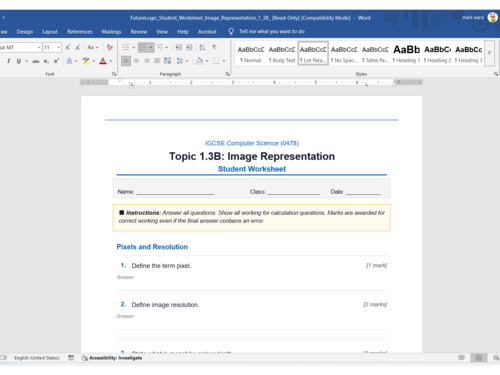
Task: Apply Underline formatting
Action: pyautogui.click(x=19, y=61)
